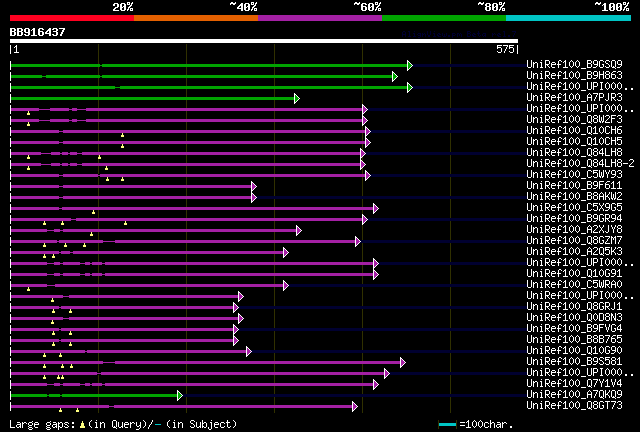Click the yellow gap marker under the Q8W2F3 row
Screen dimensions: 640x432
[29, 124]
